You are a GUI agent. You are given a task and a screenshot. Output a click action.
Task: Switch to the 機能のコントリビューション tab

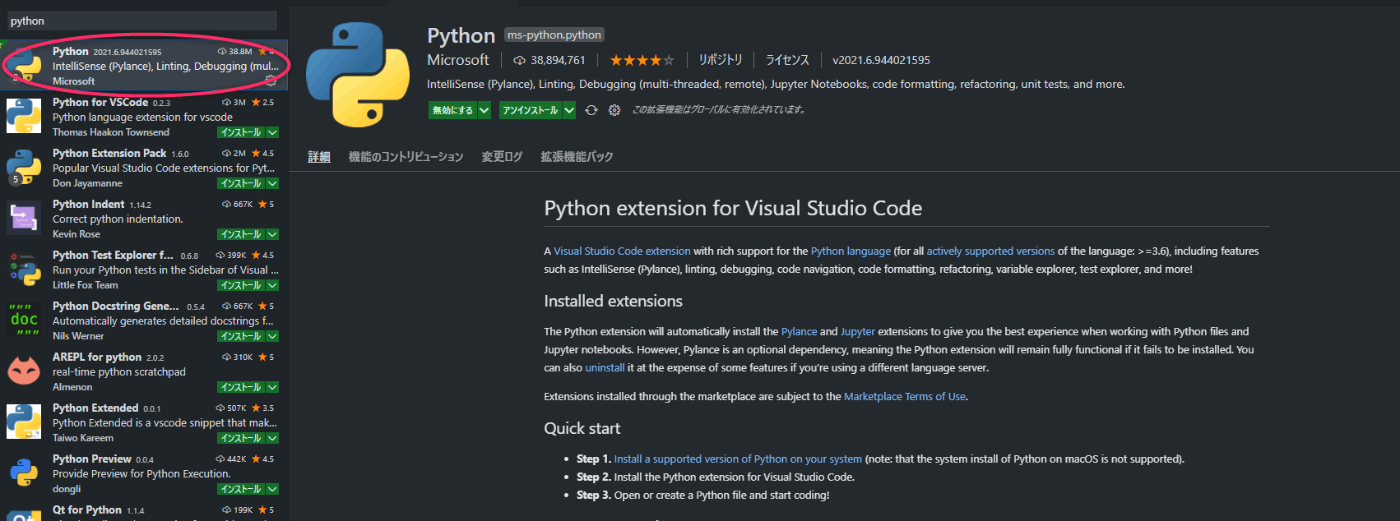[406, 157]
